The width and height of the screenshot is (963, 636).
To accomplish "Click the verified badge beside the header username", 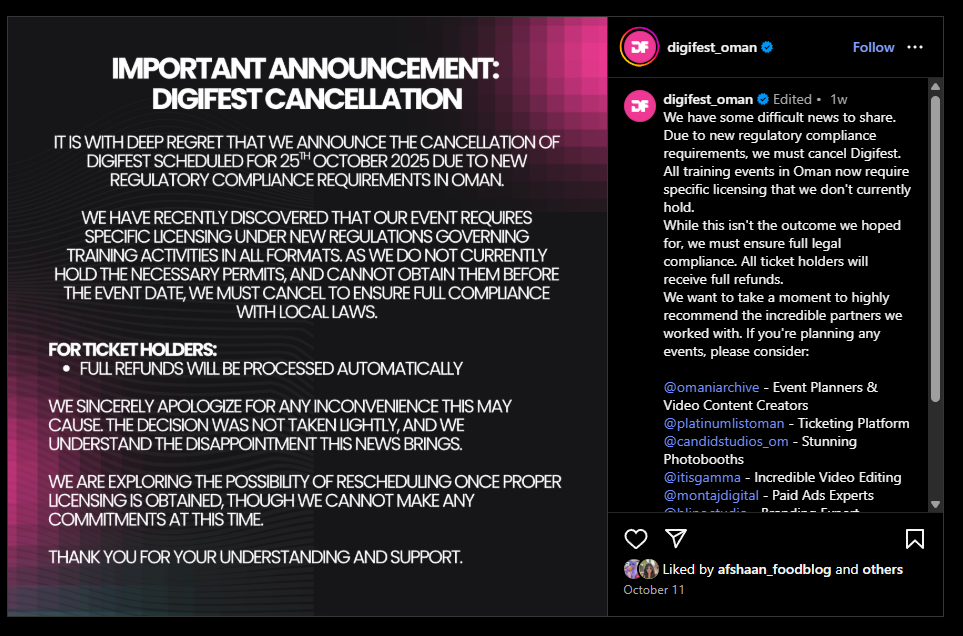I will (767, 47).
